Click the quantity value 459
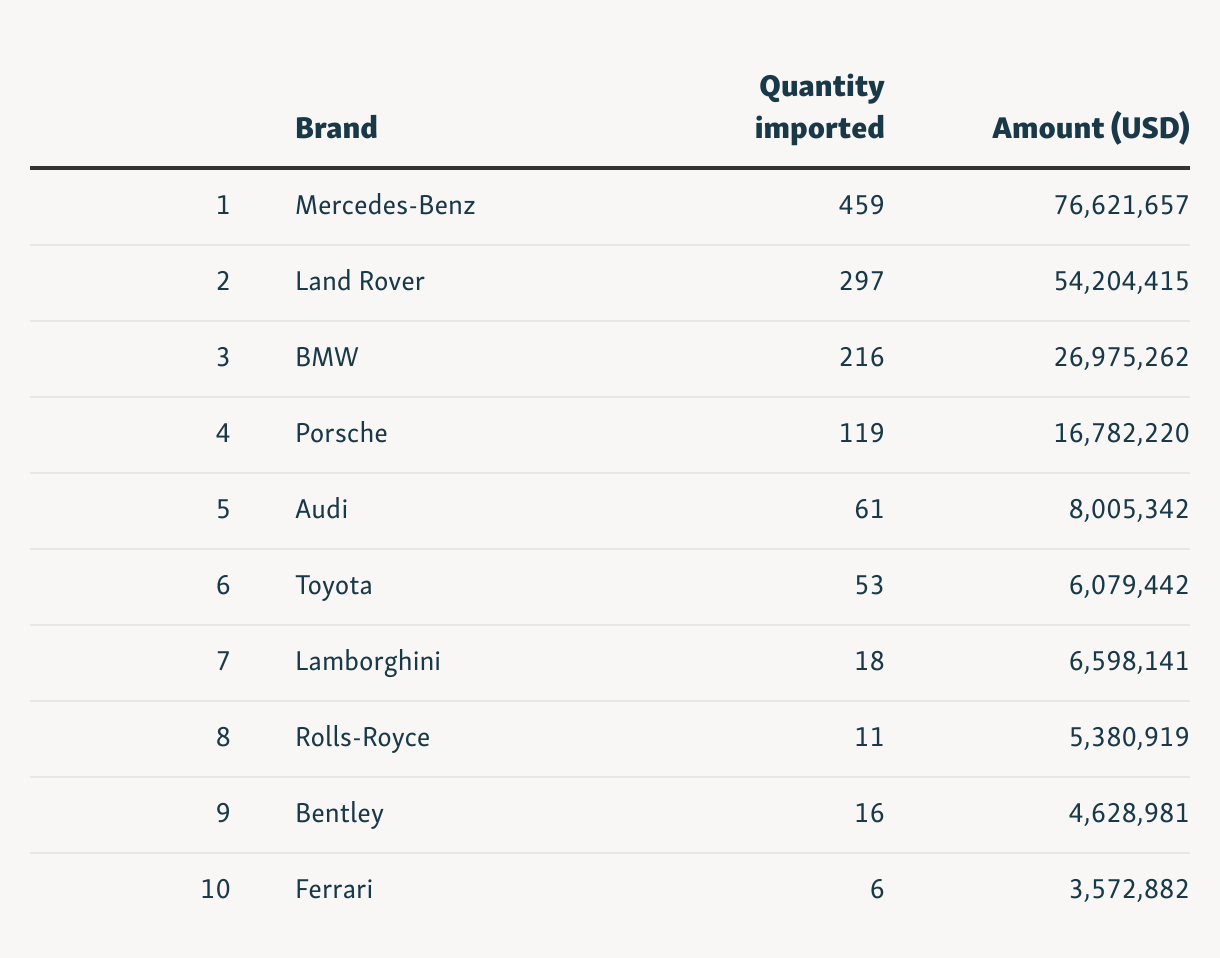1220x958 pixels. tap(861, 205)
